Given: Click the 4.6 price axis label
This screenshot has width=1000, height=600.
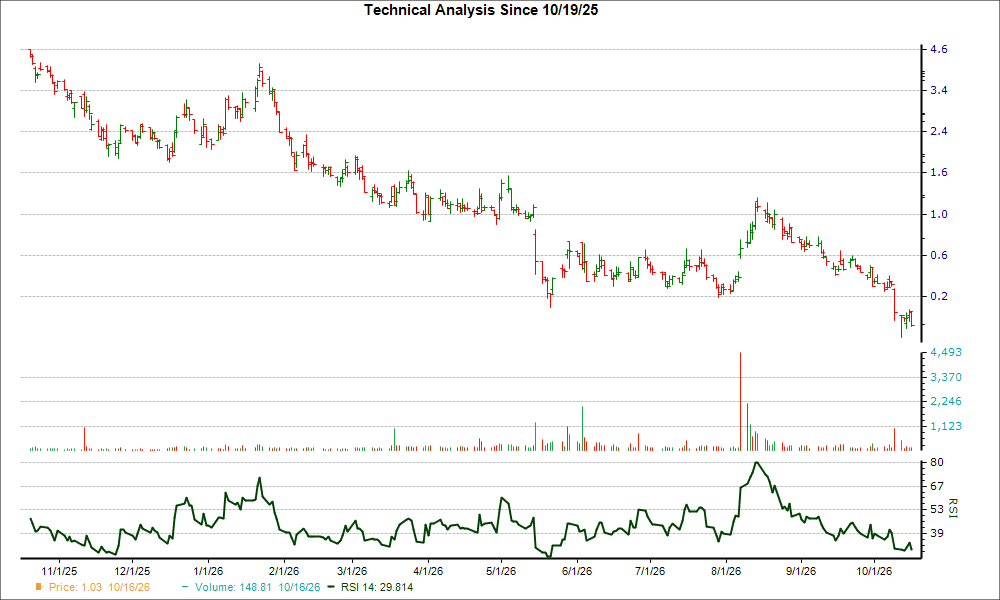Looking at the screenshot, I should pos(939,49).
